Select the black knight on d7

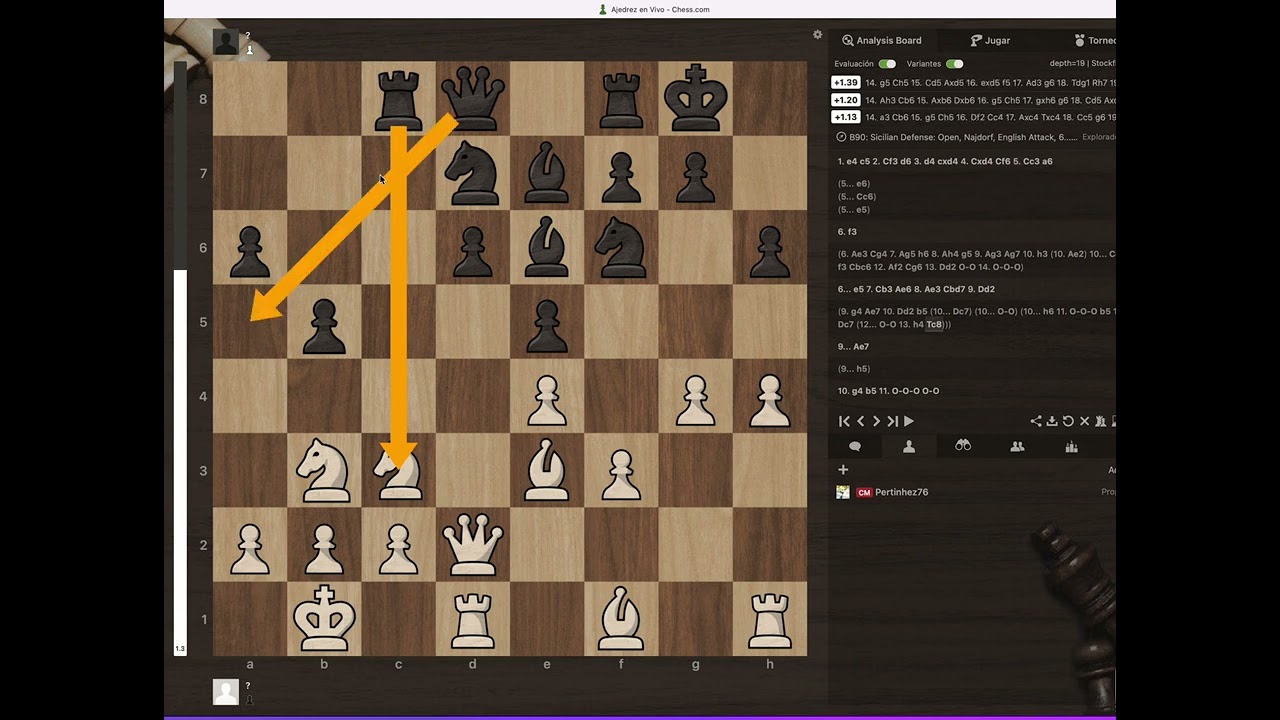(x=472, y=173)
